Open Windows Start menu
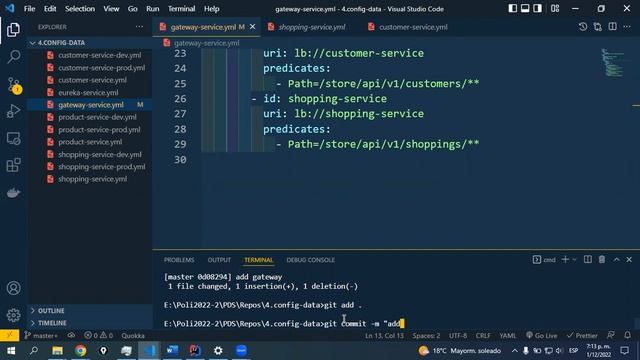The width and height of the screenshot is (640, 360). pos(11,351)
